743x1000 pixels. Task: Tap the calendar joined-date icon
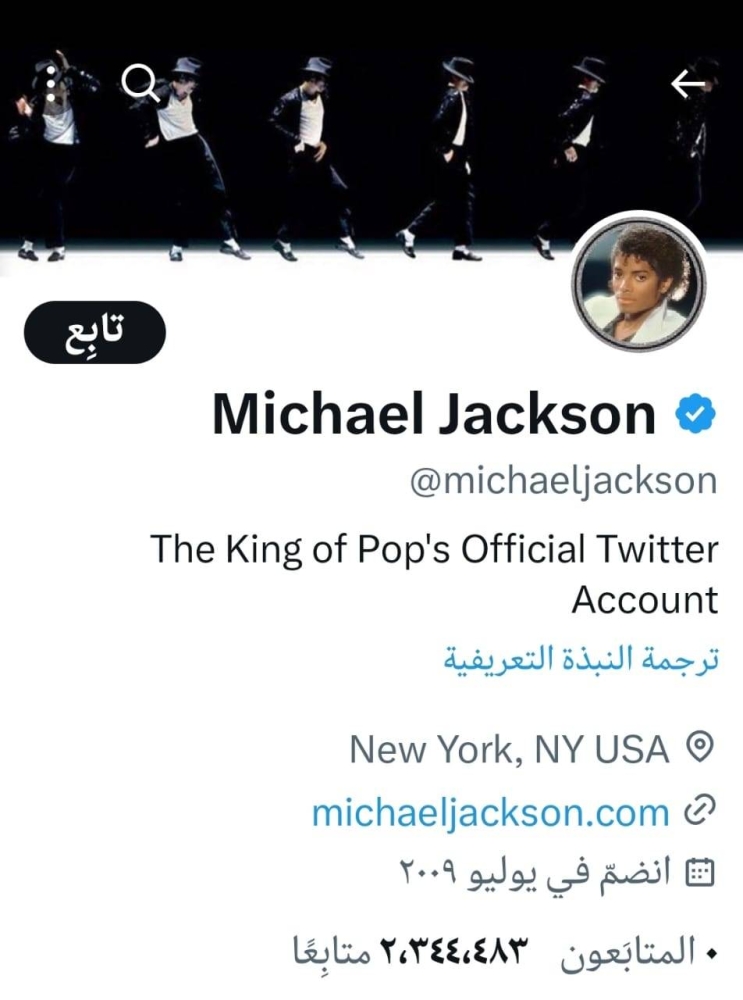(700, 873)
